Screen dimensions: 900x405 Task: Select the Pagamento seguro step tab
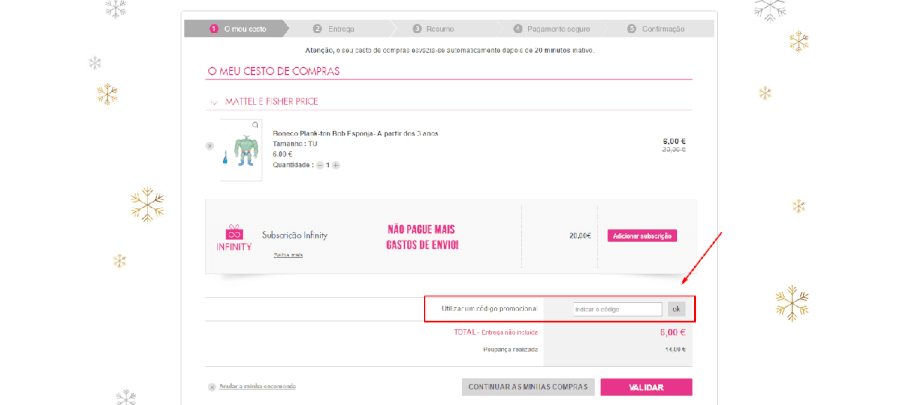click(551, 29)
